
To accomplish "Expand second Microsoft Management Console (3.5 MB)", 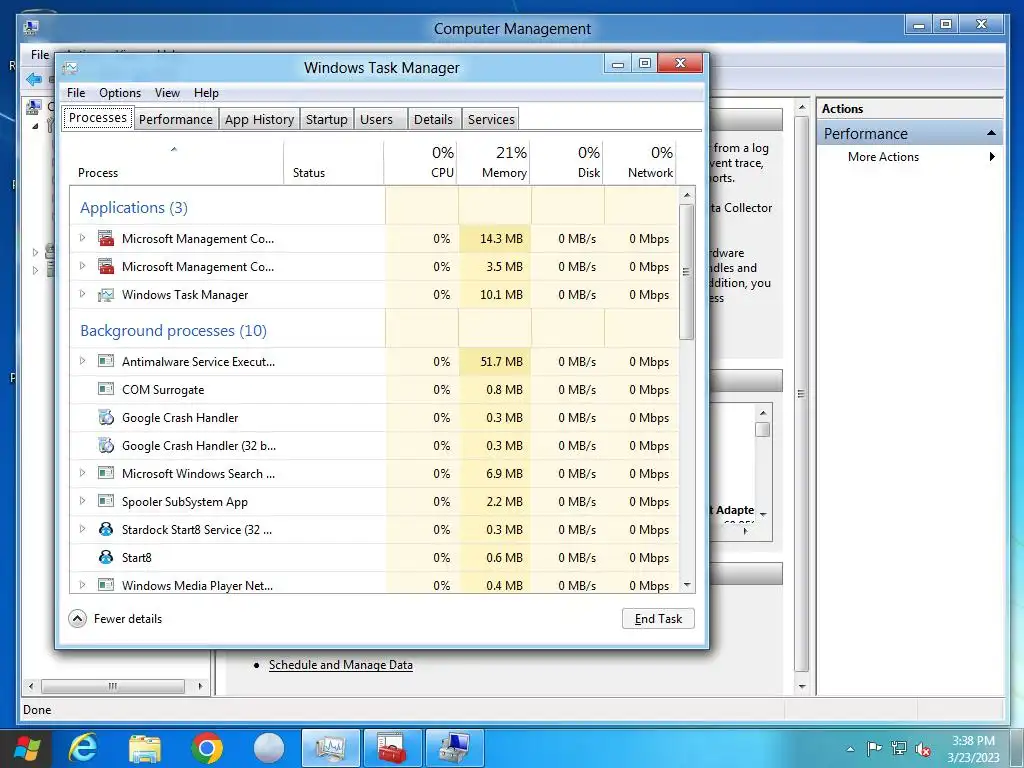I will pos(82,266).
